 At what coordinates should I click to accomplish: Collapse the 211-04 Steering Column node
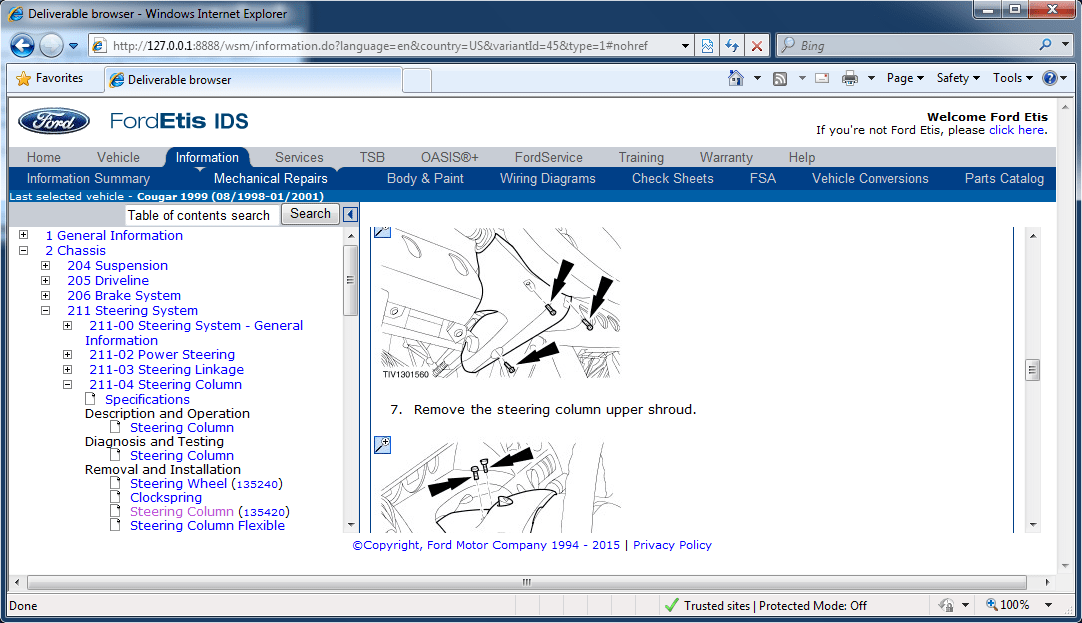click(x=68, y=384)
